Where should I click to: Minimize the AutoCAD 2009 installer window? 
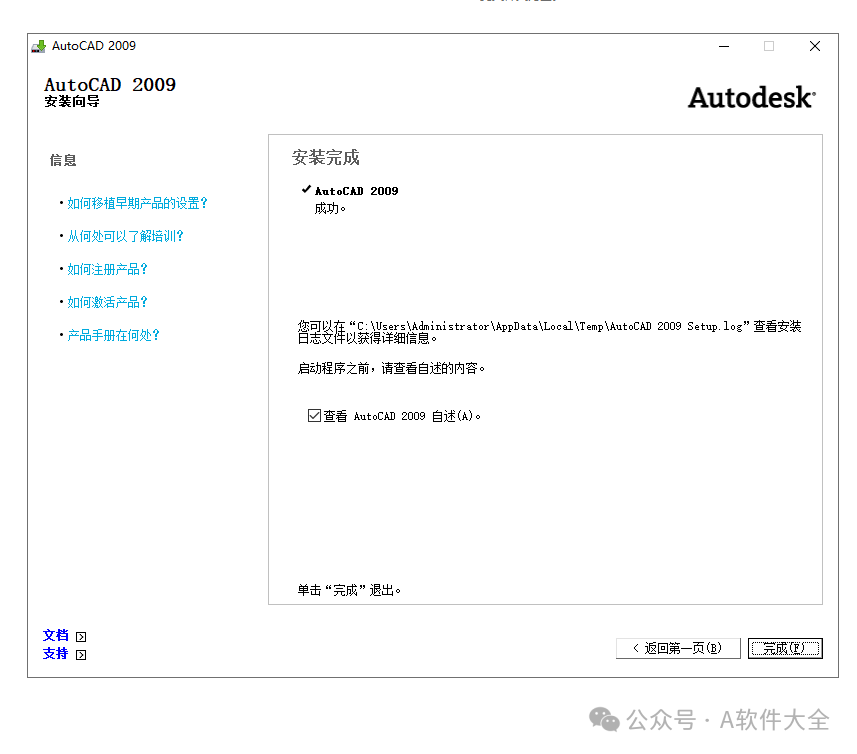[x=724, y=46]
